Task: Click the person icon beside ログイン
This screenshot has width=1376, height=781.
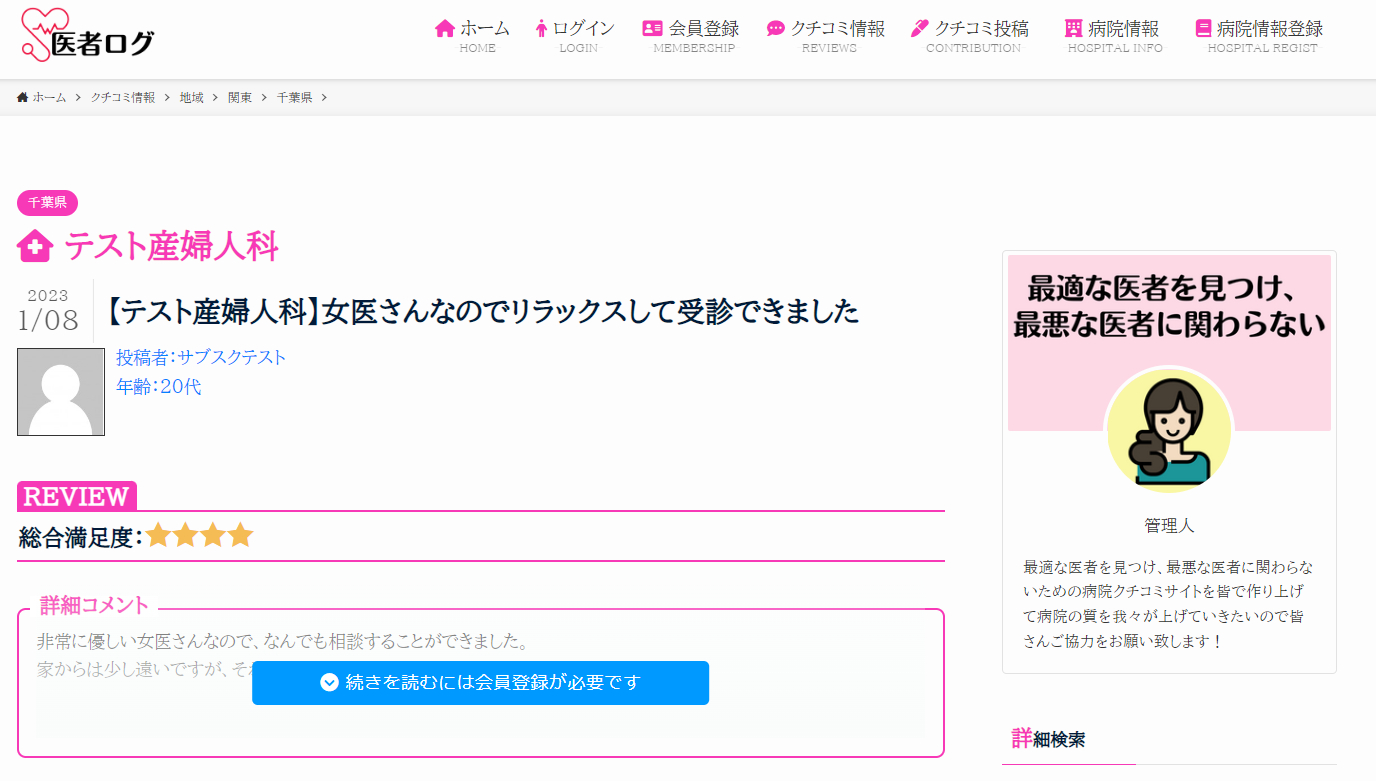Action: click(x=541, y=28)
